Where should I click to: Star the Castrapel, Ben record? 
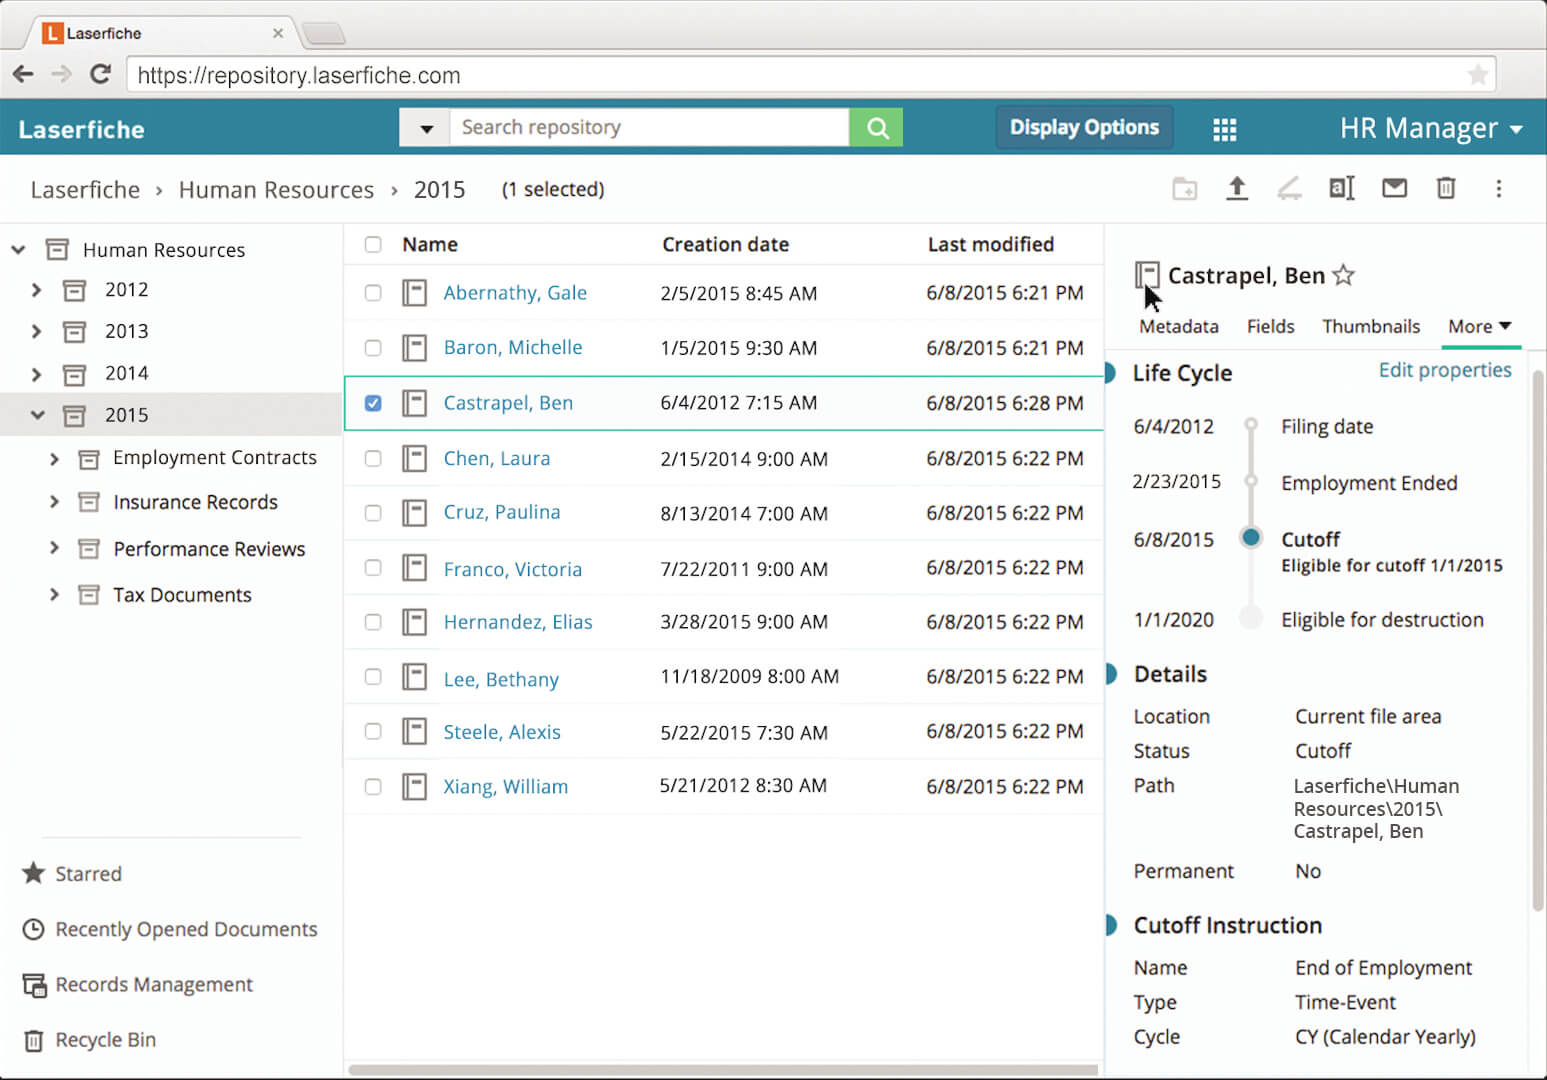[x=1344, y=275]
